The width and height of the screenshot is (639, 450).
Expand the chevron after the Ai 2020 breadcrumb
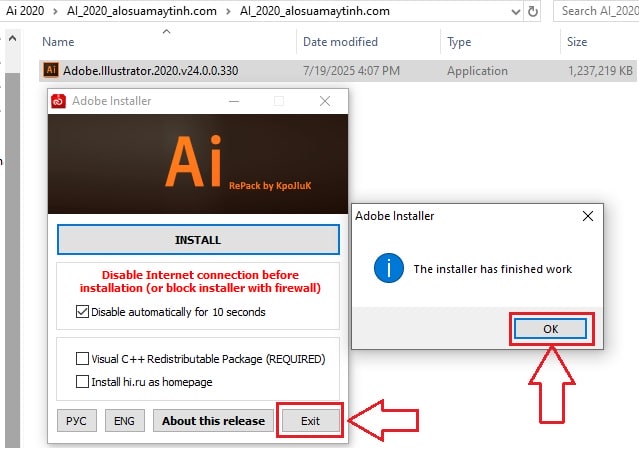(55, 11)
